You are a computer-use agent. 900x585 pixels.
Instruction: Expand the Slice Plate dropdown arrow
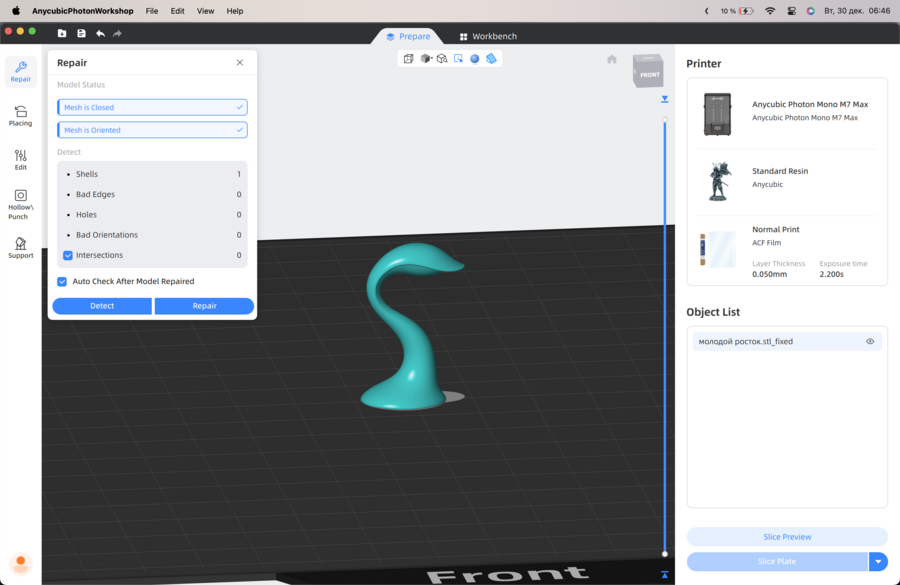(878, 562)
